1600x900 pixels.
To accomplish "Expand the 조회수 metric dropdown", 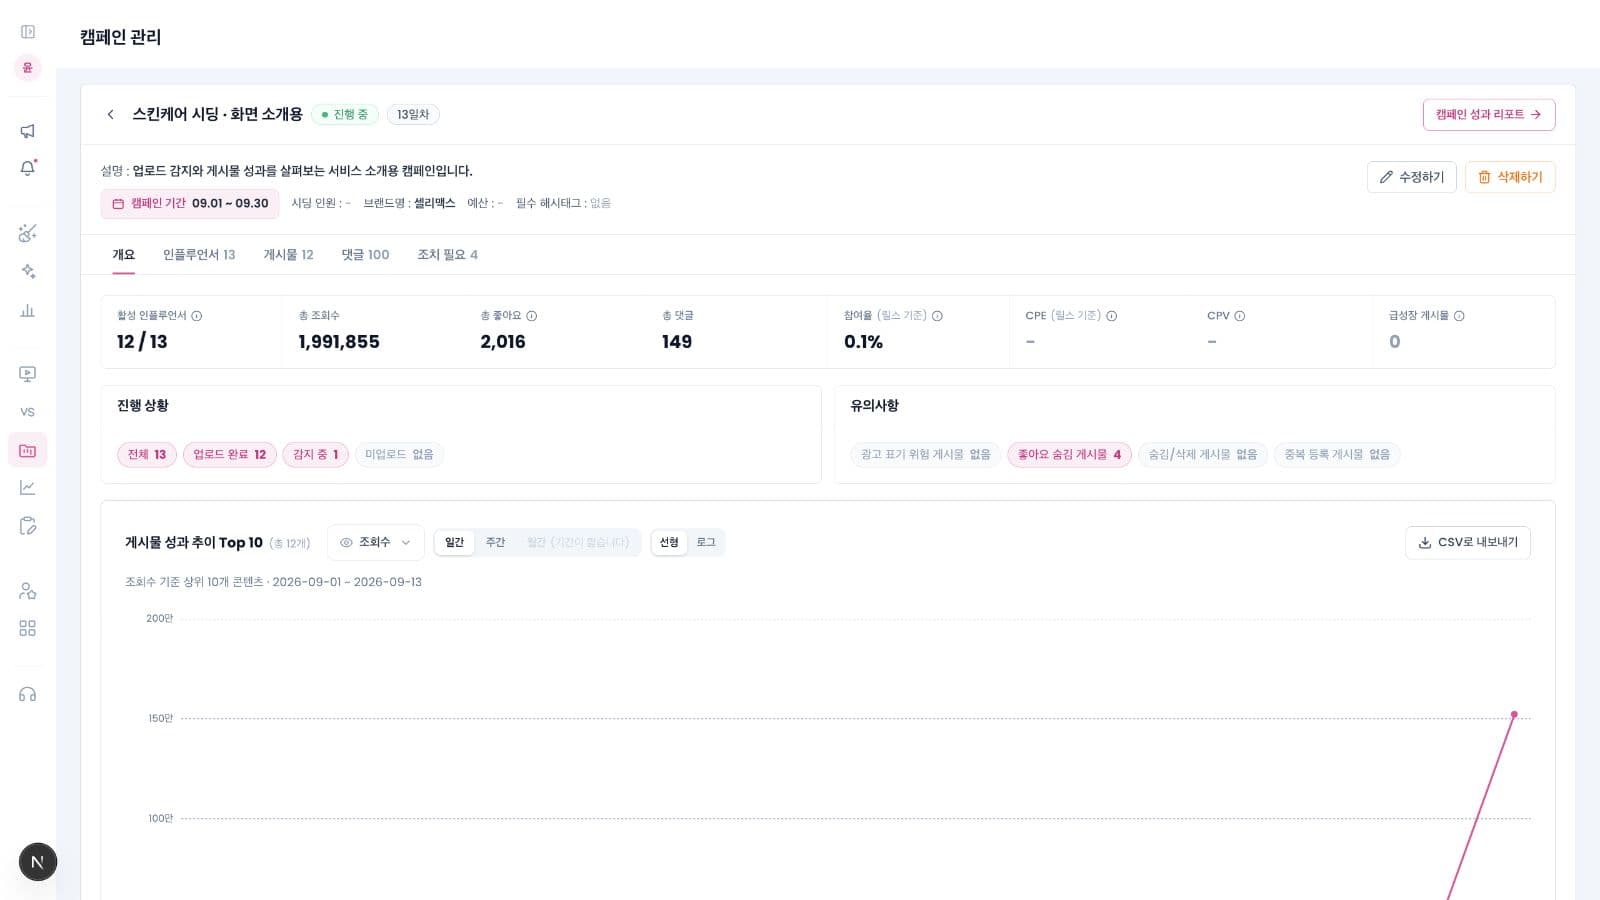I will [x=376, y=542].
